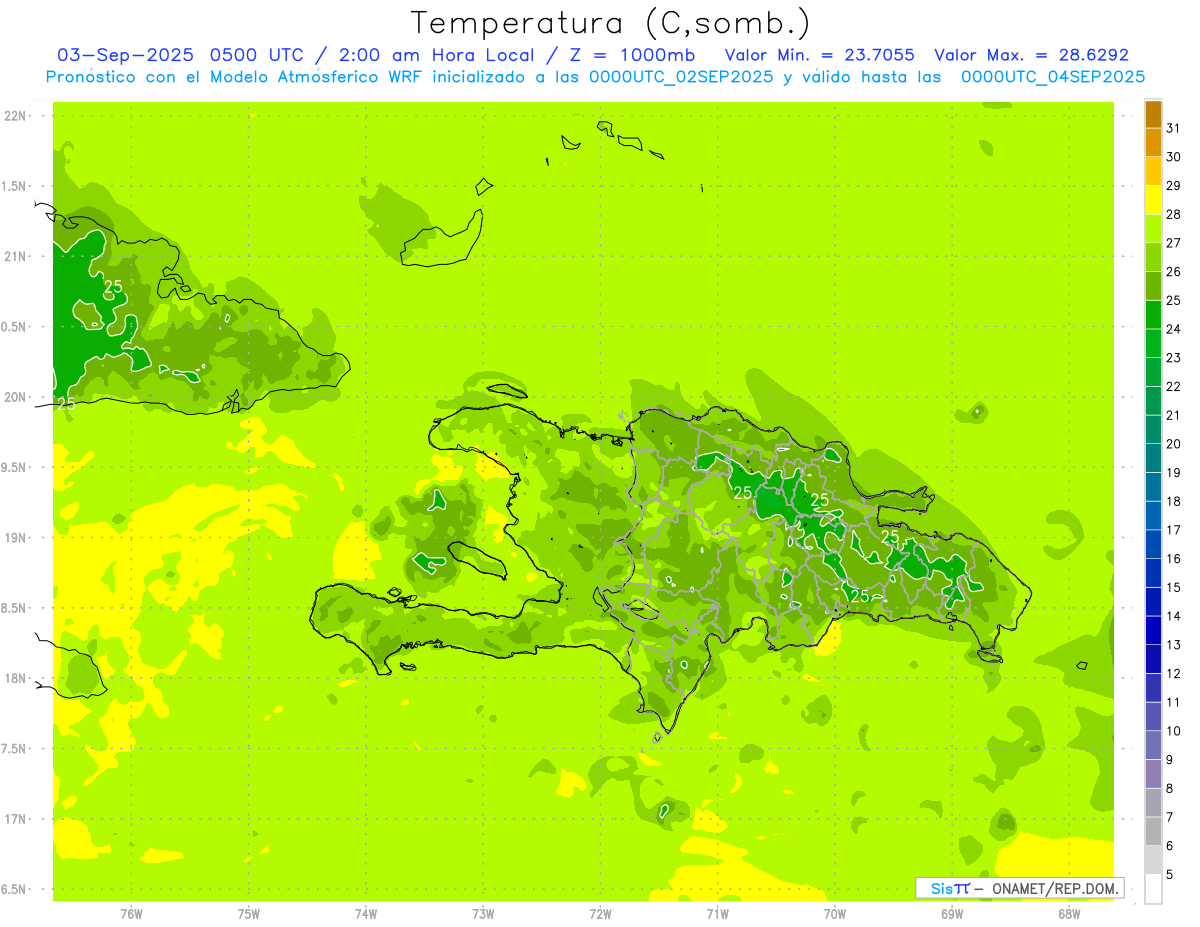Click the '0000UTC_04SEP2025' valid-until timestamp

[x=1052, y=77]
